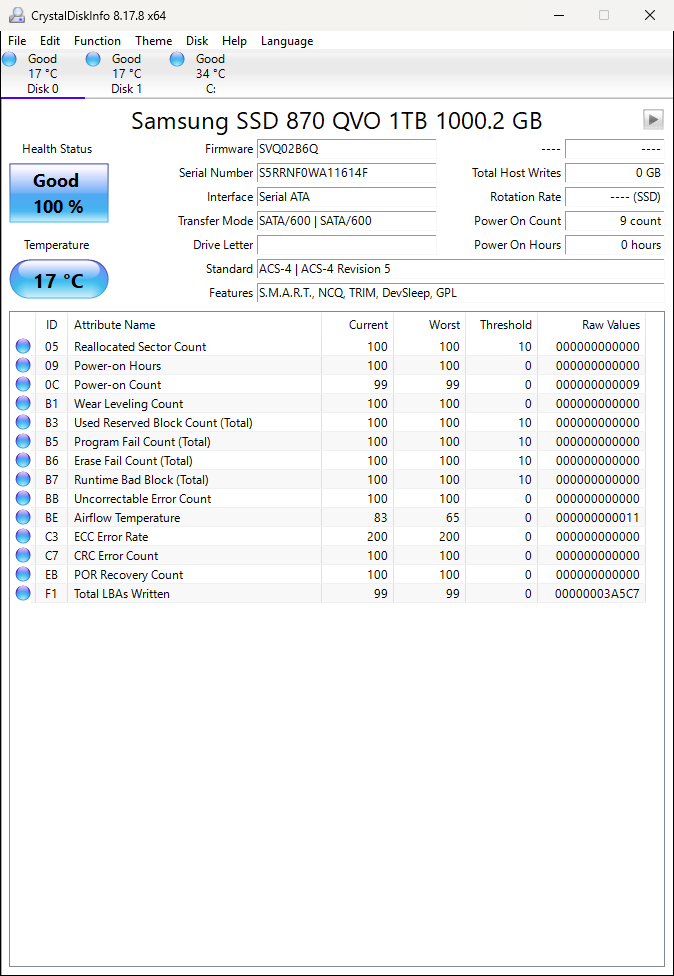The height and width of the screenshot is (976, 674).
Task: Click the CrystalDiskInfo app icon in title bar
Action: tap(15, 15)
